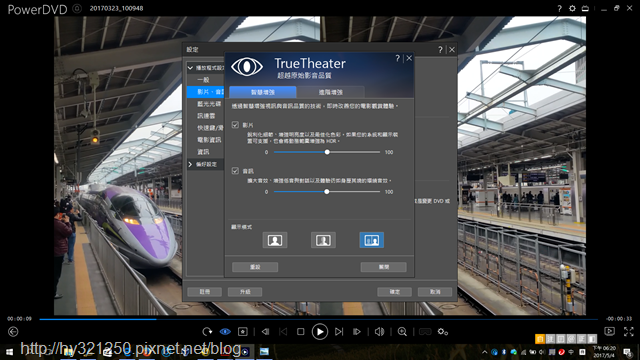Select the first single-view display mode

(275, 240)
